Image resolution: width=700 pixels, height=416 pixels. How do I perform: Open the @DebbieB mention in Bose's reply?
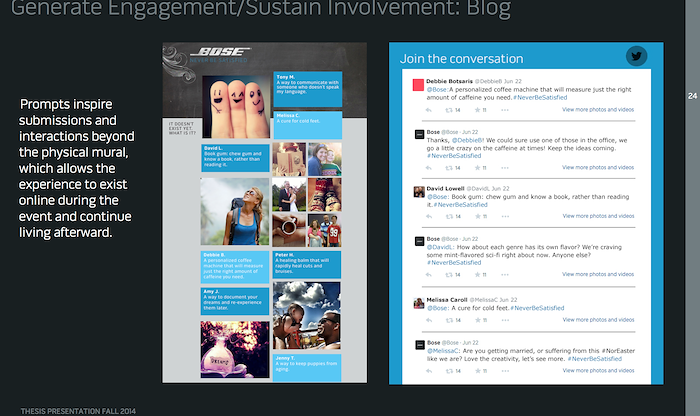pos(468,140)
